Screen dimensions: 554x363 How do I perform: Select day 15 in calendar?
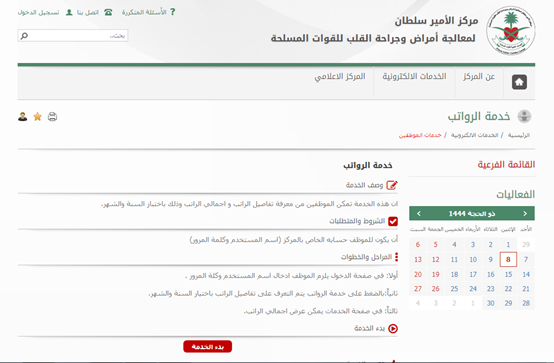click(508, 274)
